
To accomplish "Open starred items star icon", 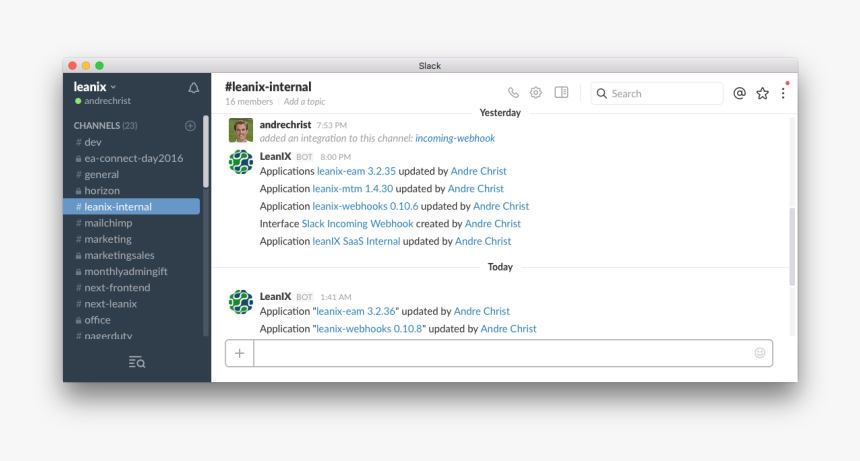I will tap(763, 93).
